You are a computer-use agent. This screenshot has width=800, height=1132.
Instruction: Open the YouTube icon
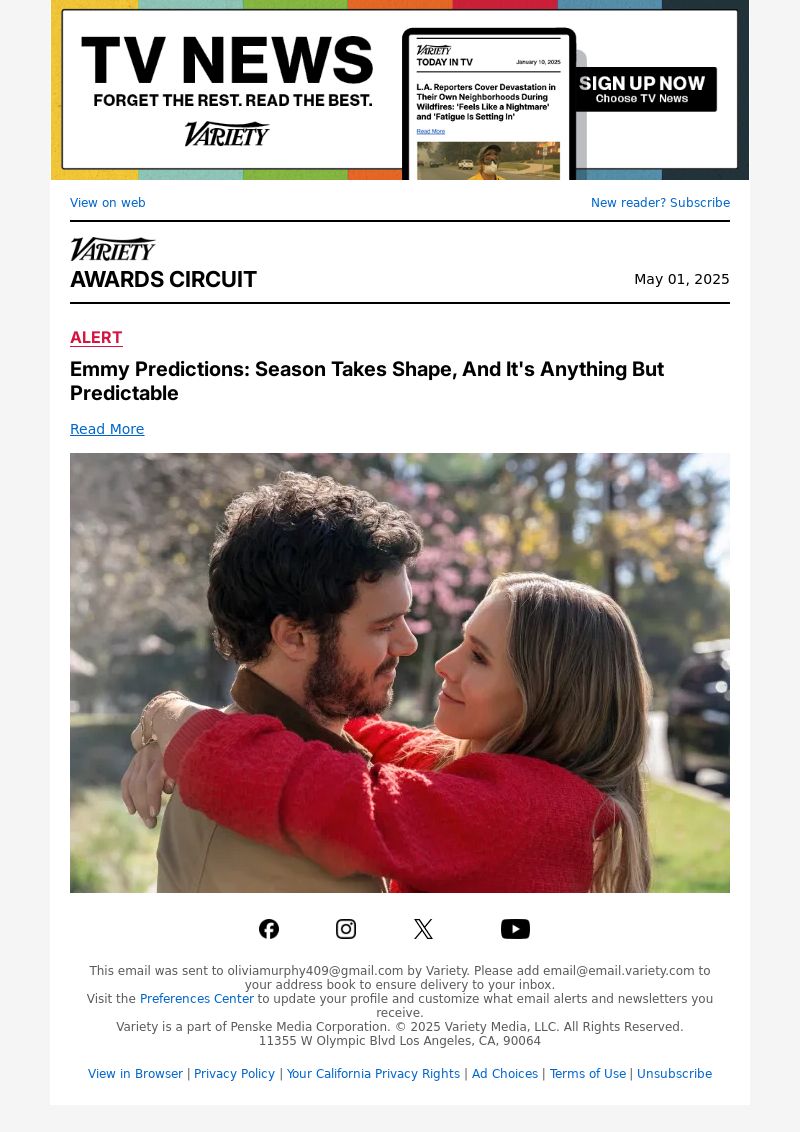click(x=516, y=928)
